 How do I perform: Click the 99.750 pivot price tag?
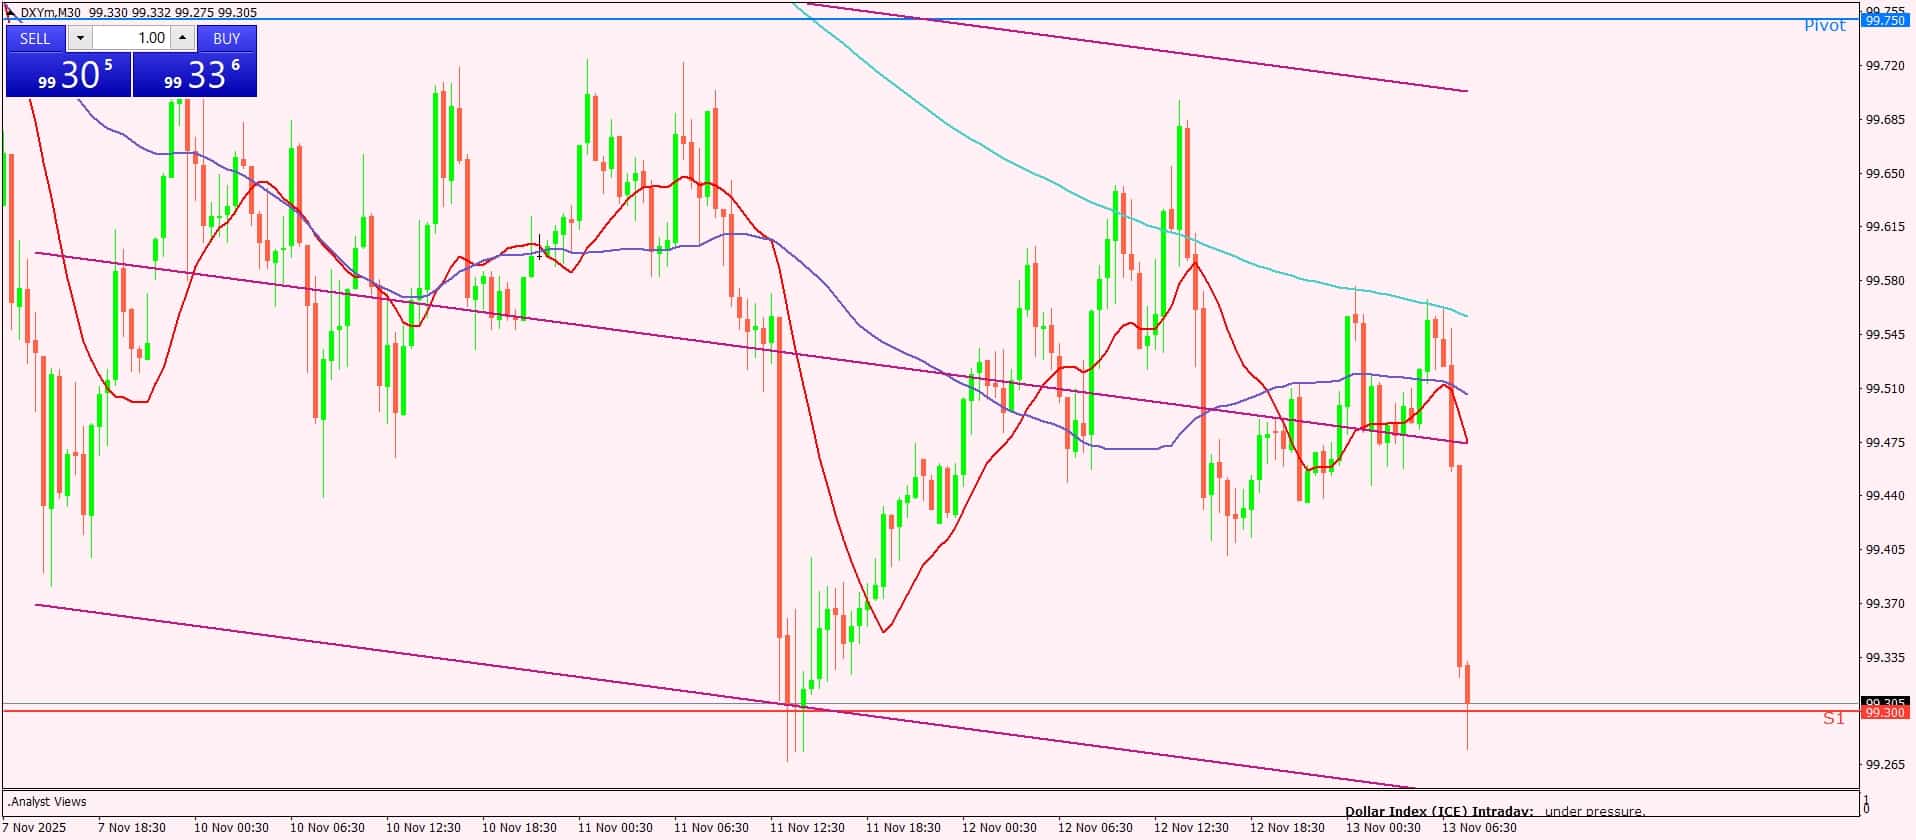point(1885,20)
